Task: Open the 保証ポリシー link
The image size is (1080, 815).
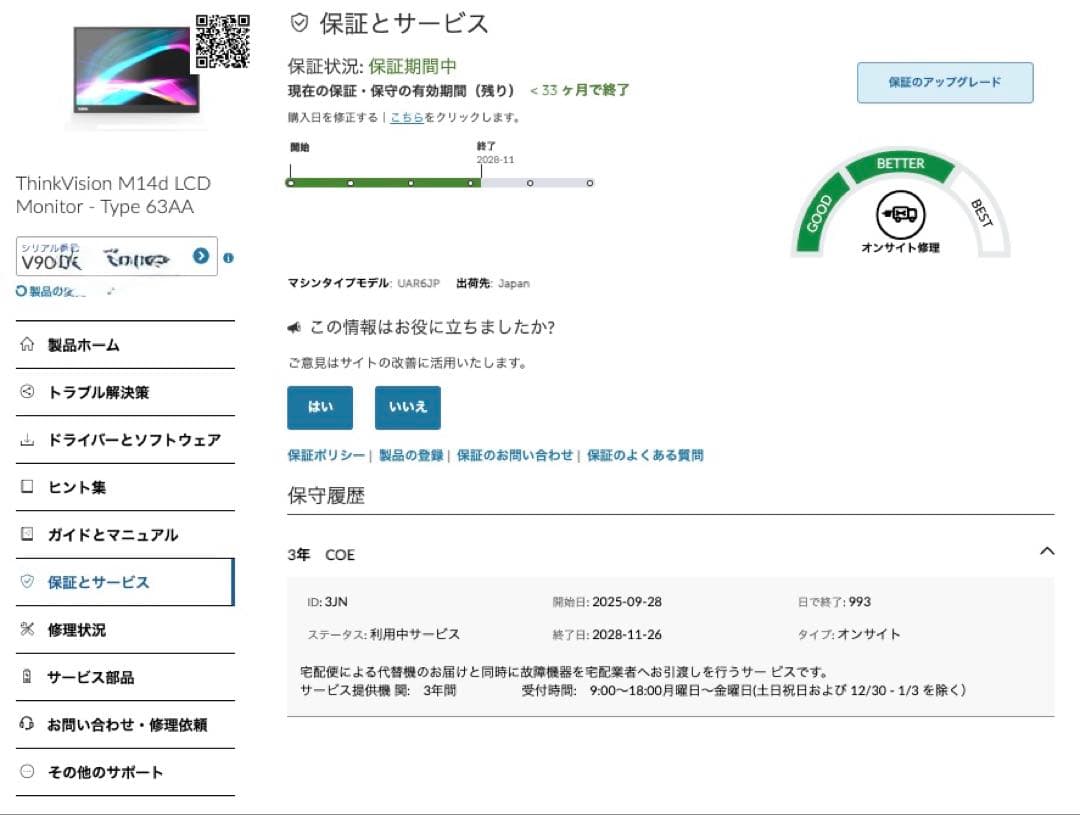Action: [326, 455]
